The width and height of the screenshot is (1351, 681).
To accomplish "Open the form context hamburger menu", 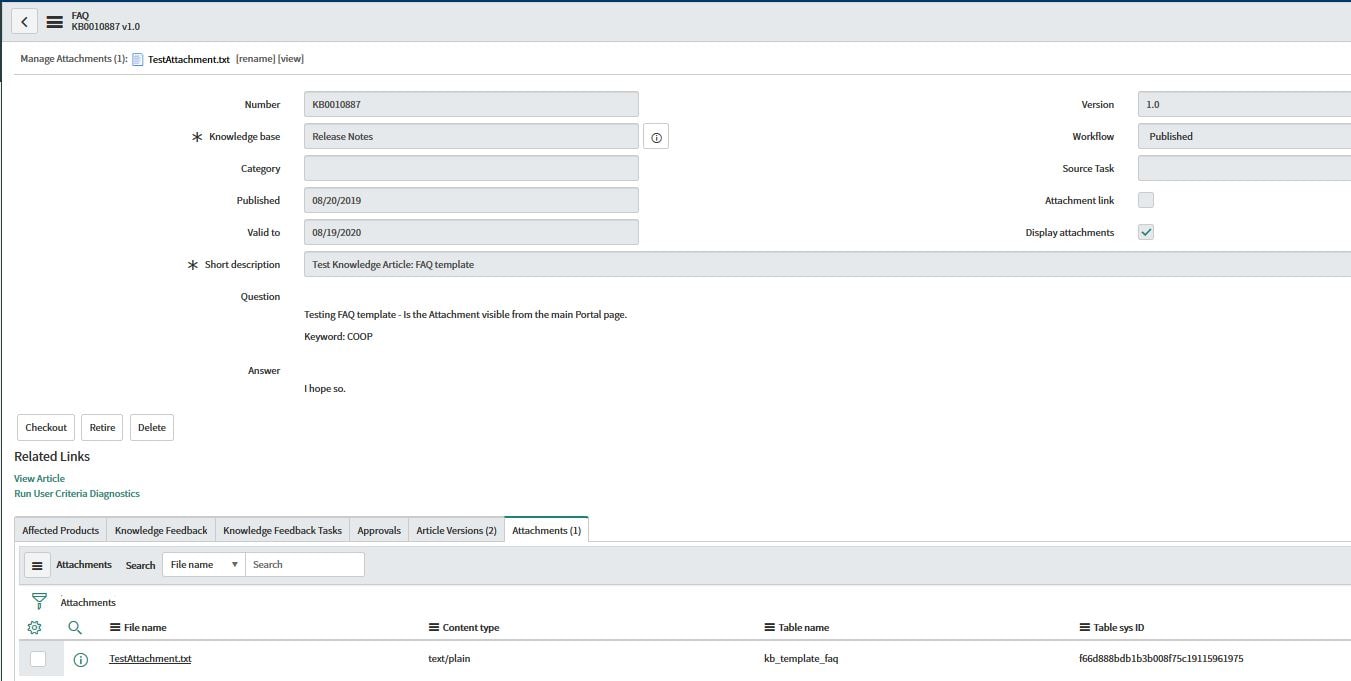I will click(x=55, y=21).
